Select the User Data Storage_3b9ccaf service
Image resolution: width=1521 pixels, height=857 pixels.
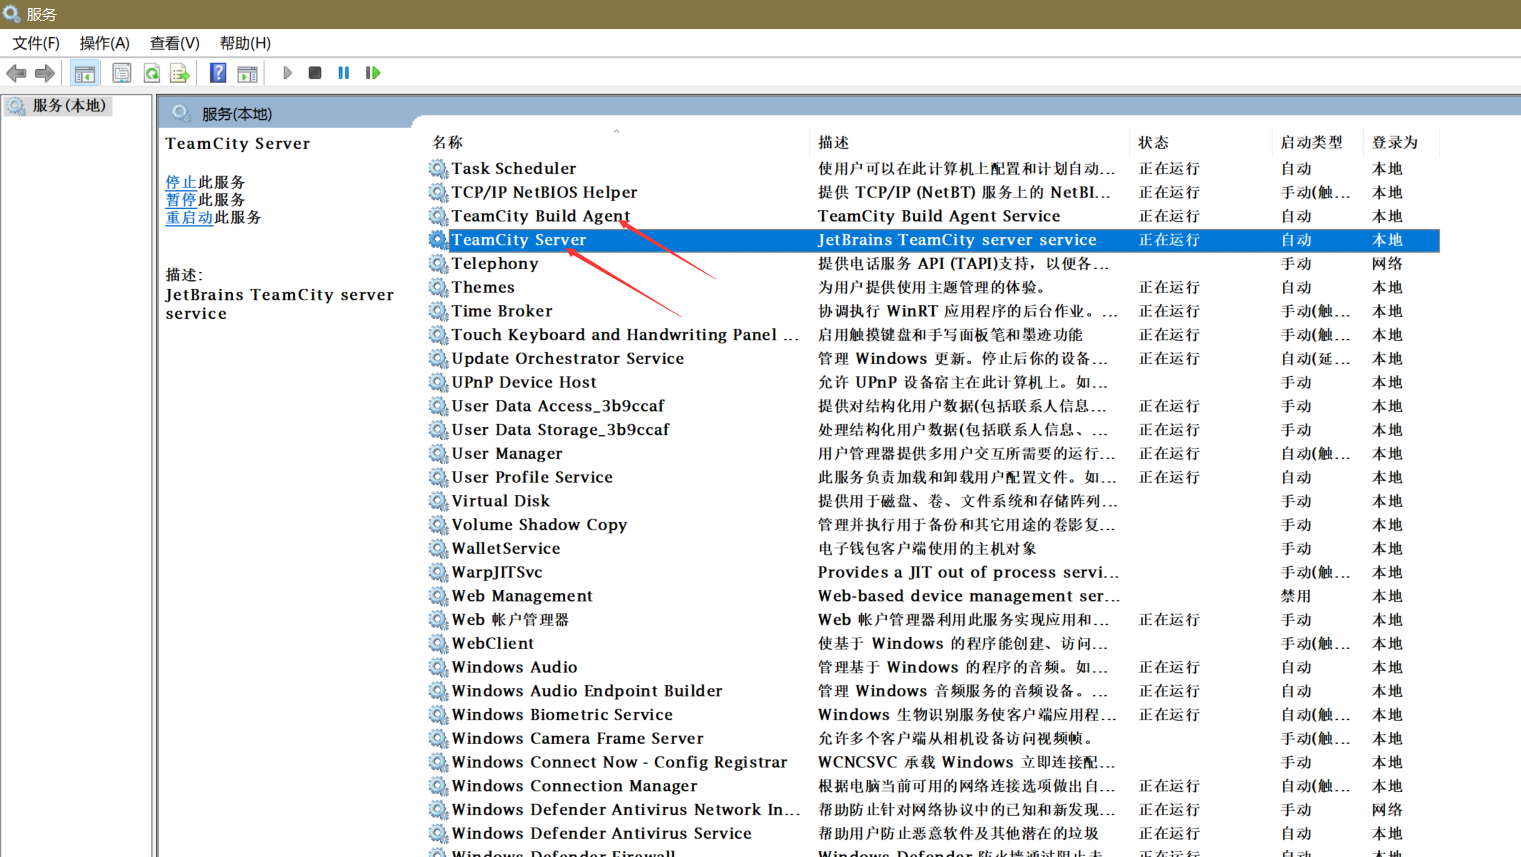[933, 430]
